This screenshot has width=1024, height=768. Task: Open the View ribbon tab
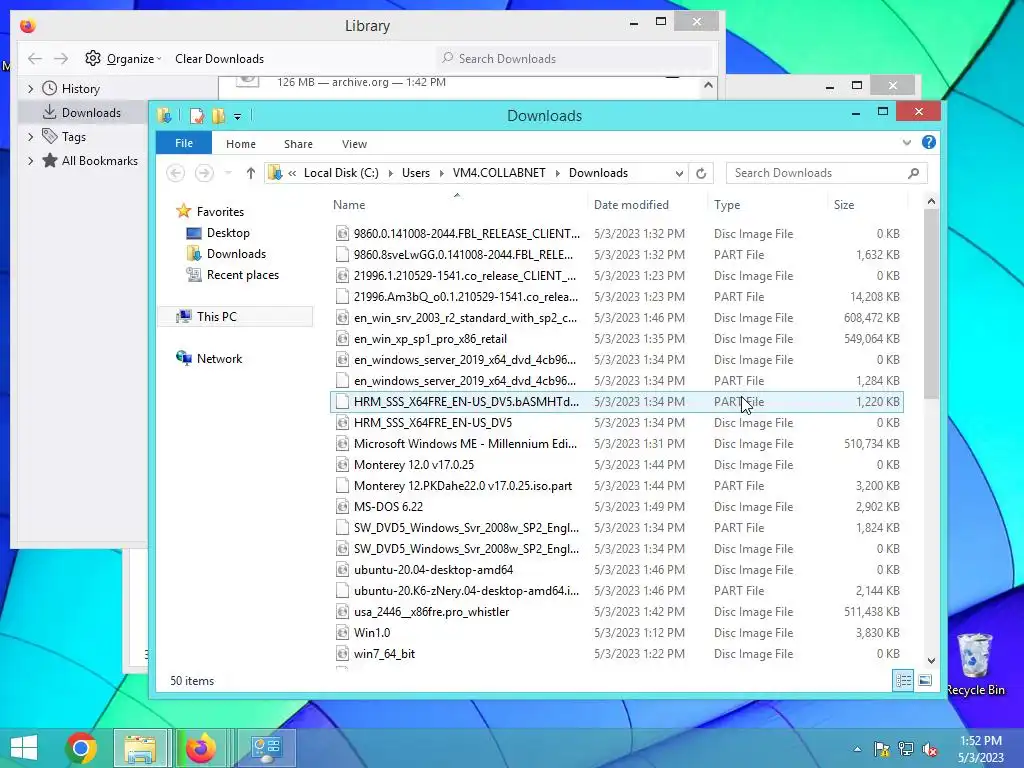[354, 144]
